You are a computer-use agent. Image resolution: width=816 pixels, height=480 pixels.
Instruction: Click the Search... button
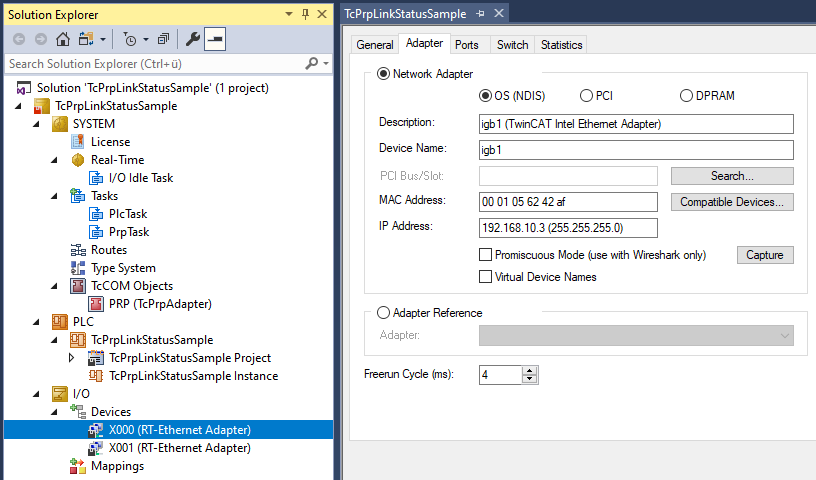pos(732,176)
